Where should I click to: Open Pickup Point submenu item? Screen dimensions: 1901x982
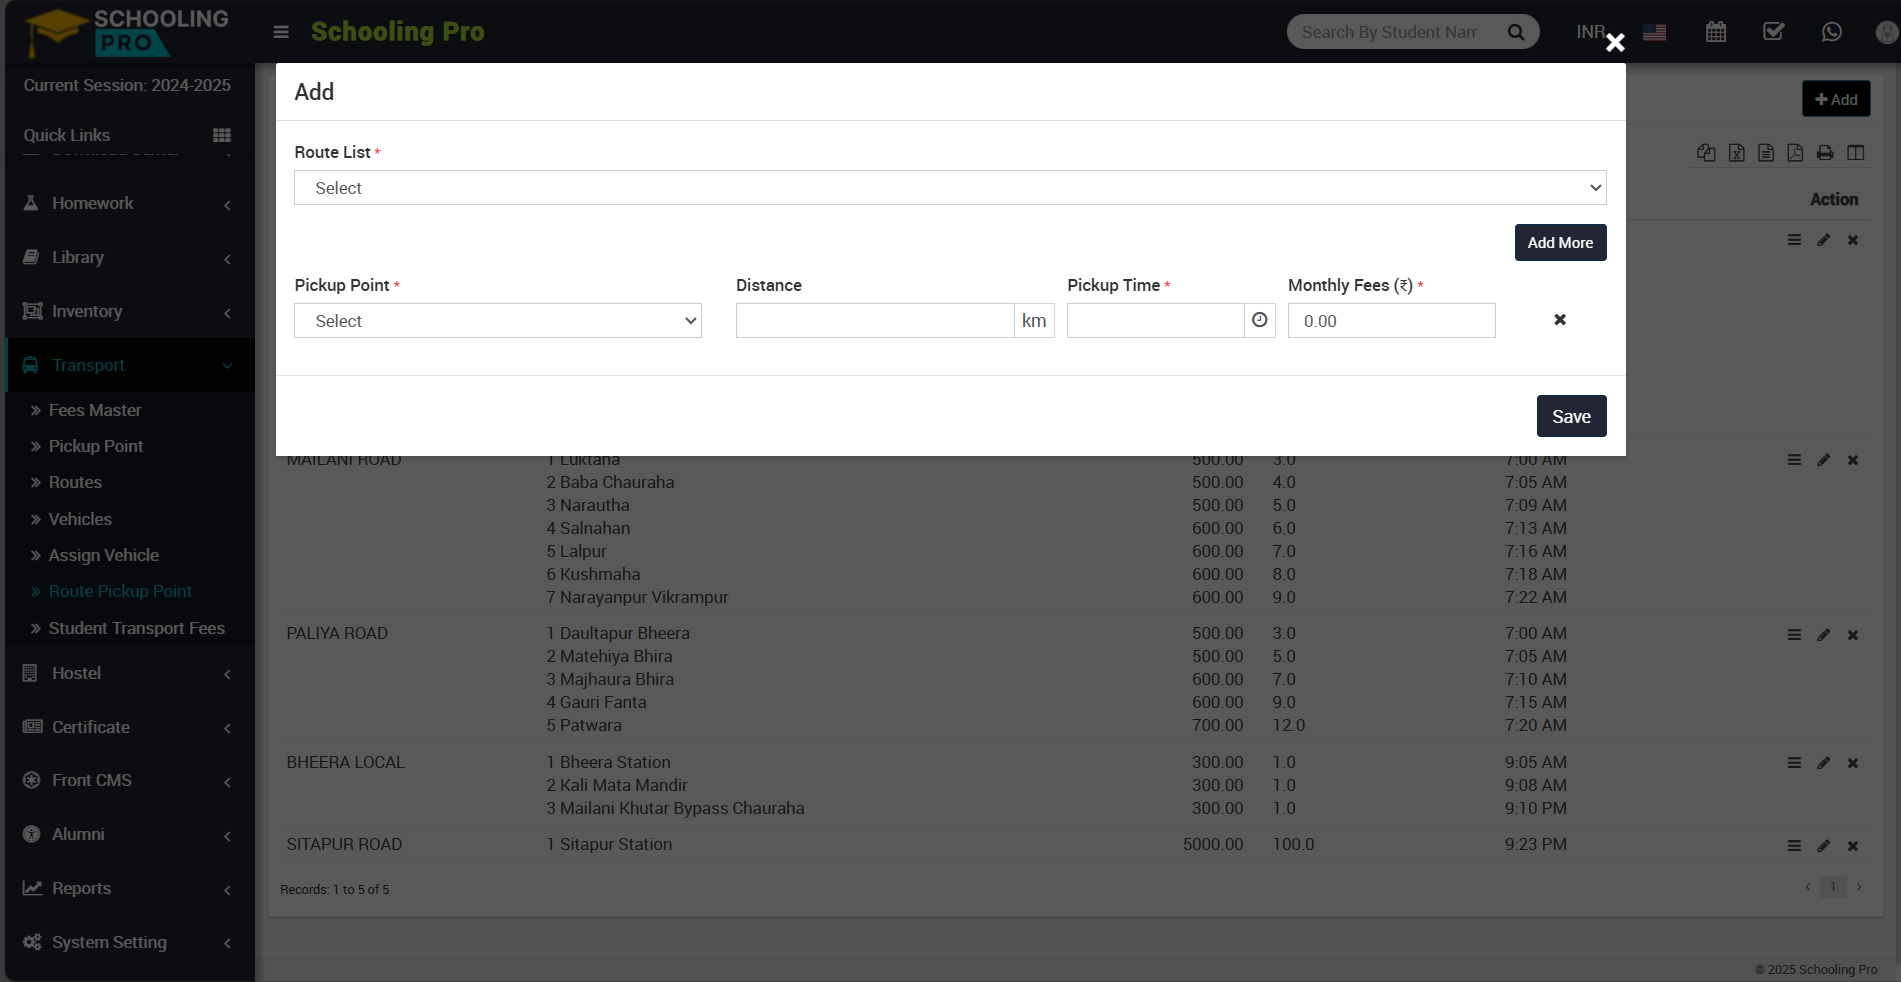click(96, 446)
